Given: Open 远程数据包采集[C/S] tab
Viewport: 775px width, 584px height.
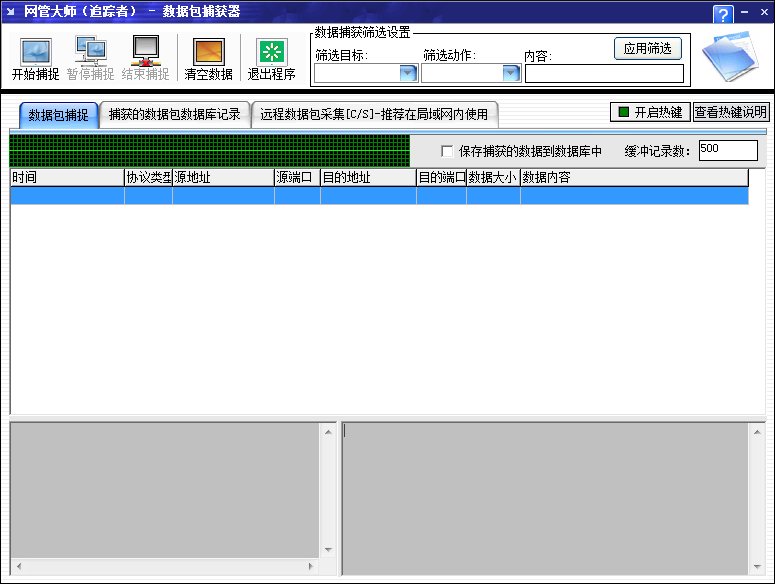Looking at the screenshot, I should [x=374, y=115].
